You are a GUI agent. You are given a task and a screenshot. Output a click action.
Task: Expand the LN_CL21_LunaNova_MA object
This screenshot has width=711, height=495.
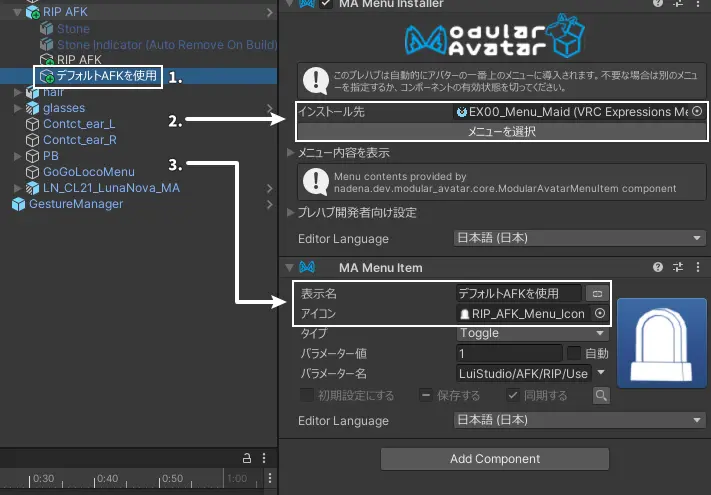pyautogui.click(x=18, y=188)
